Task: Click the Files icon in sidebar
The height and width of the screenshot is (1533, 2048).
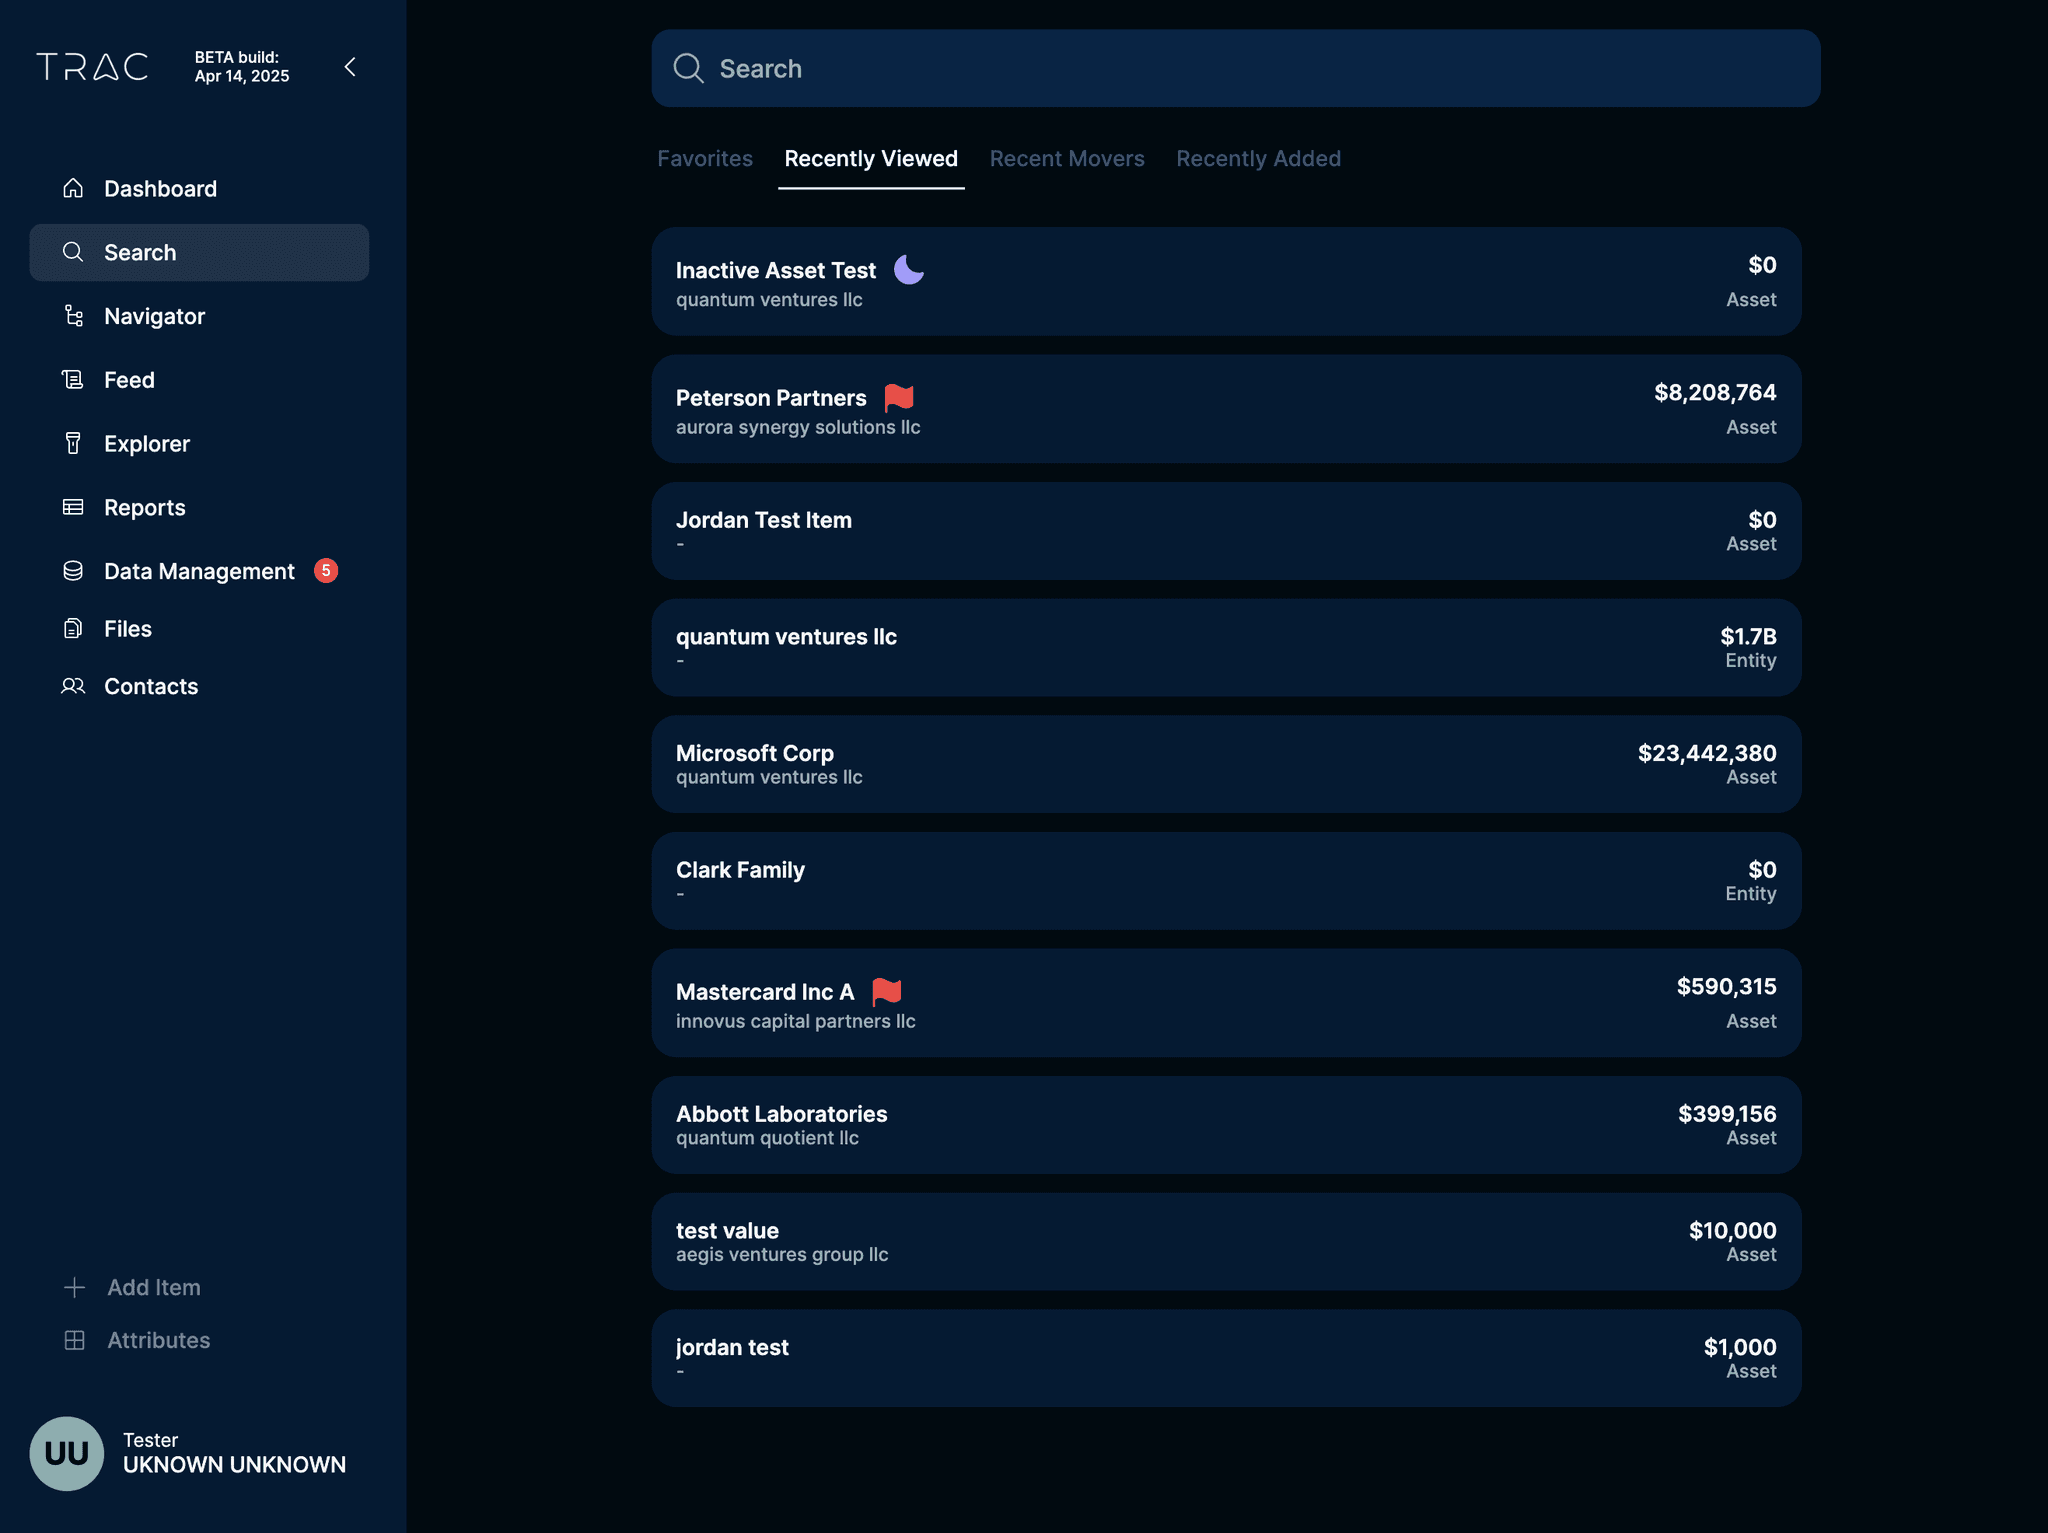Action: 73,629
